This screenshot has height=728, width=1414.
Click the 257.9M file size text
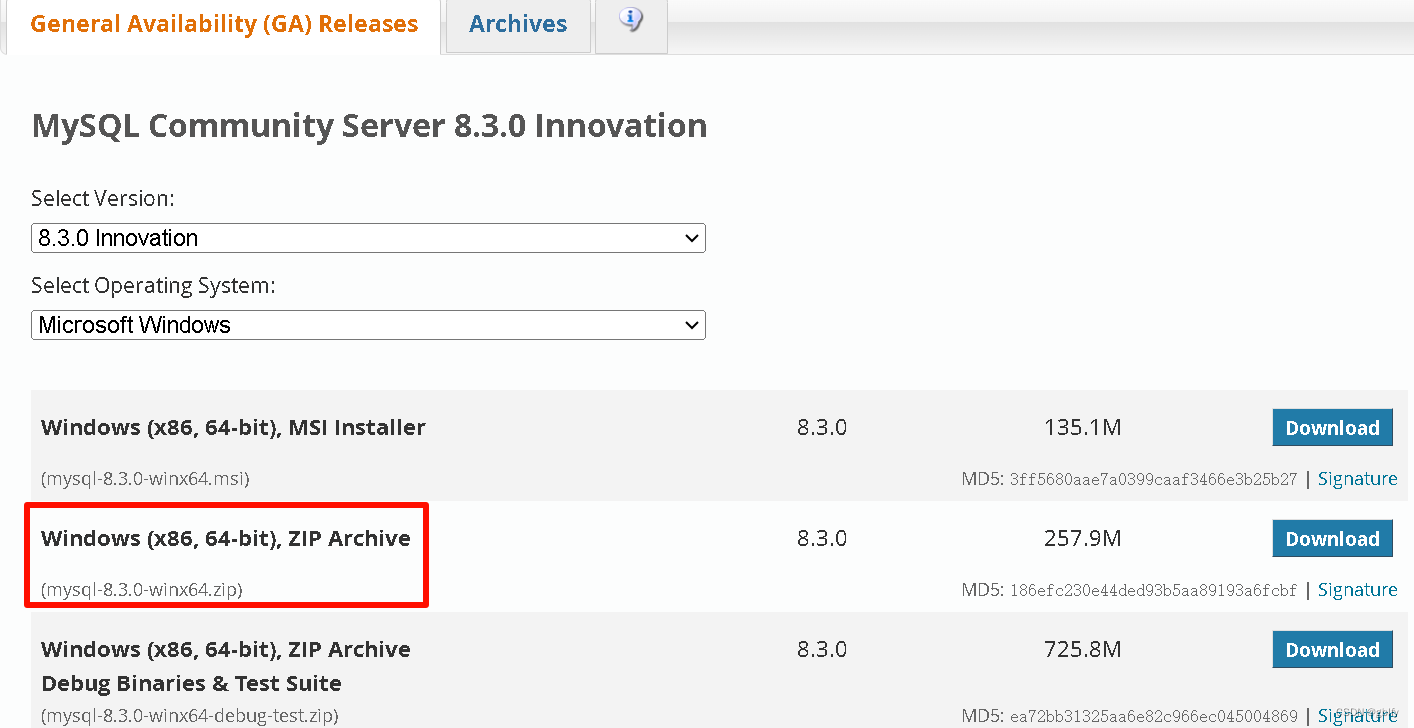tap(1082, 538)
